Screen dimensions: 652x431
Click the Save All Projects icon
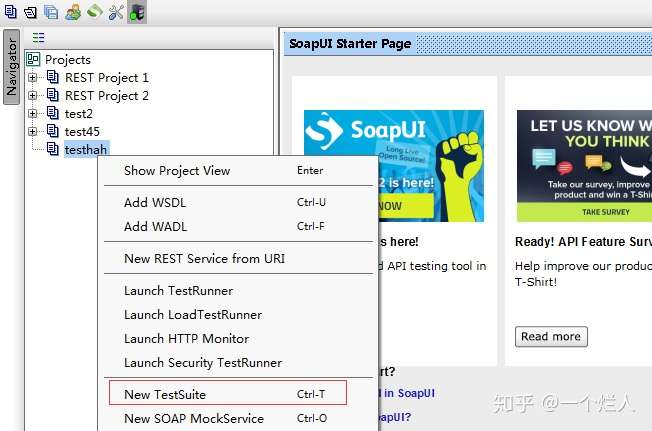click(51, 12)
